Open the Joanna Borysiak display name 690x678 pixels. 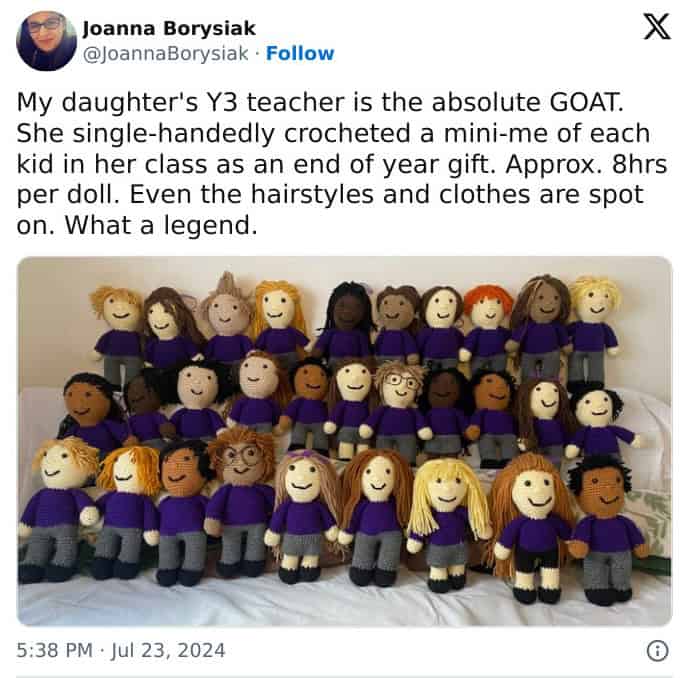(x=169, y=29)
